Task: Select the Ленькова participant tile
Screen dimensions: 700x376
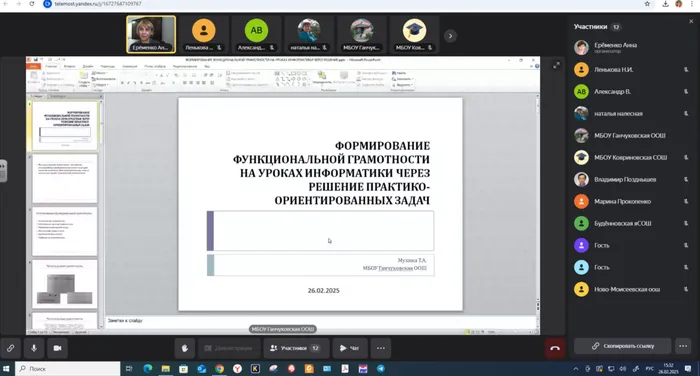Action: pyautogui.click(x=204, y=34)
